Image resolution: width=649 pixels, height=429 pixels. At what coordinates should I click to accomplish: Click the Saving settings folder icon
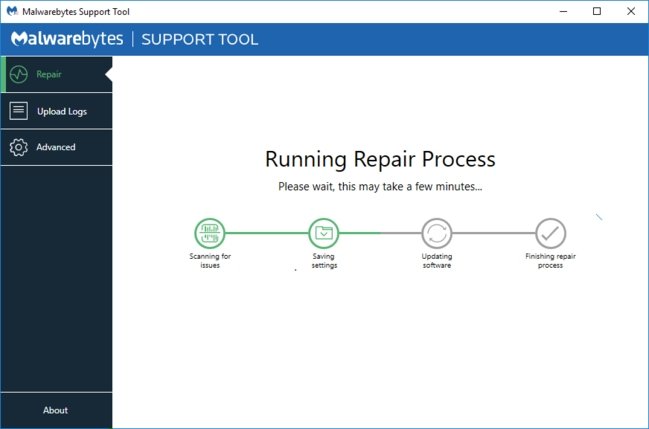coord(324,234)
